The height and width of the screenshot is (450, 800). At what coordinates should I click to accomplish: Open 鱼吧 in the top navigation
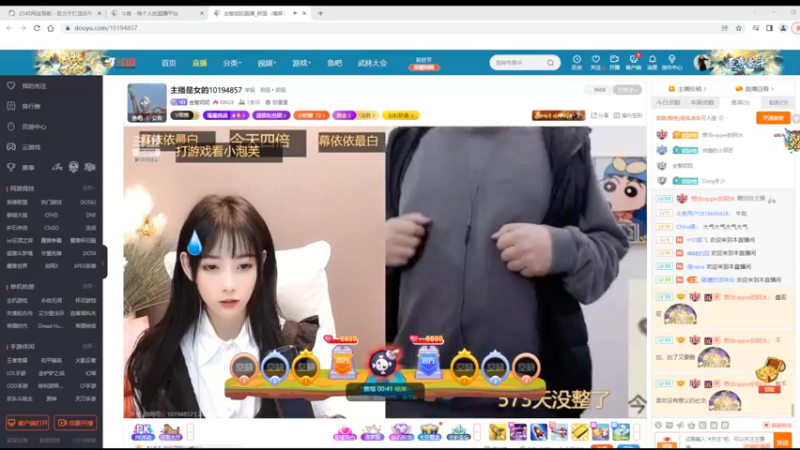(x=335, y=63)
